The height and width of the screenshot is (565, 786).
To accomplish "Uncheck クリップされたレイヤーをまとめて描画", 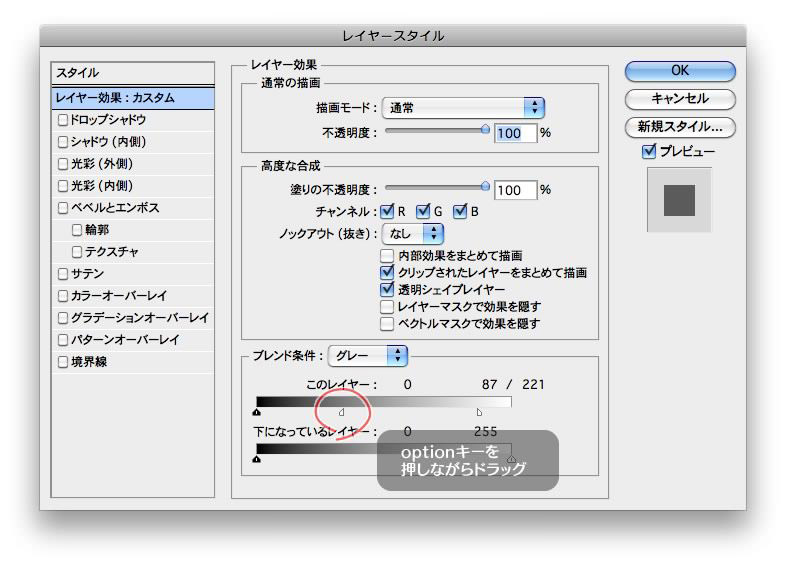I will coord(386,273).
